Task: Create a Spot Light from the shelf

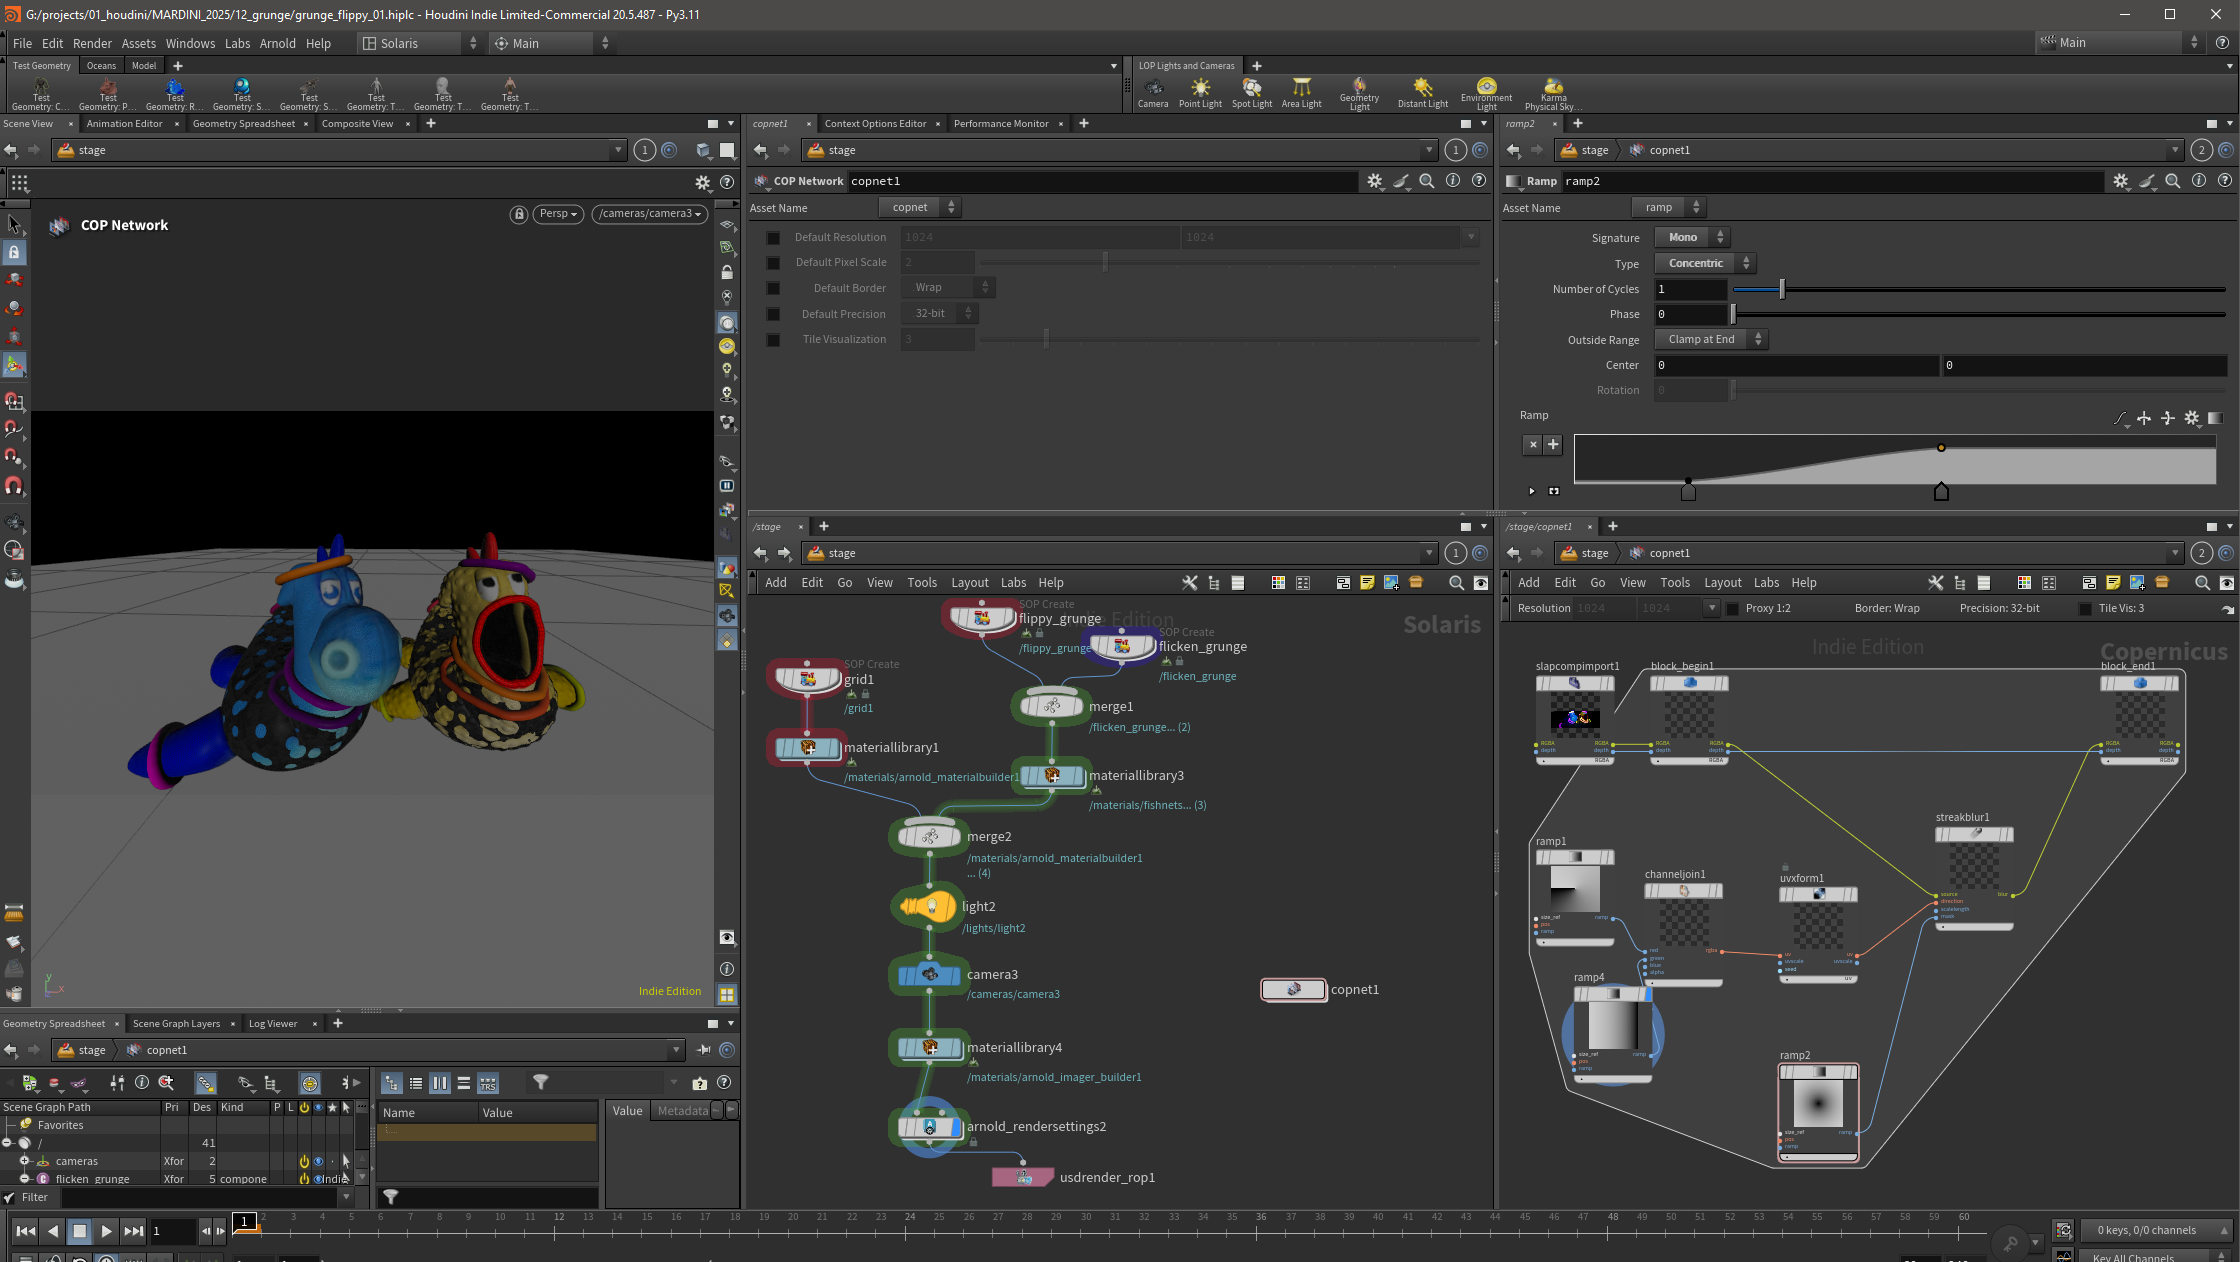Action: 1252,93
